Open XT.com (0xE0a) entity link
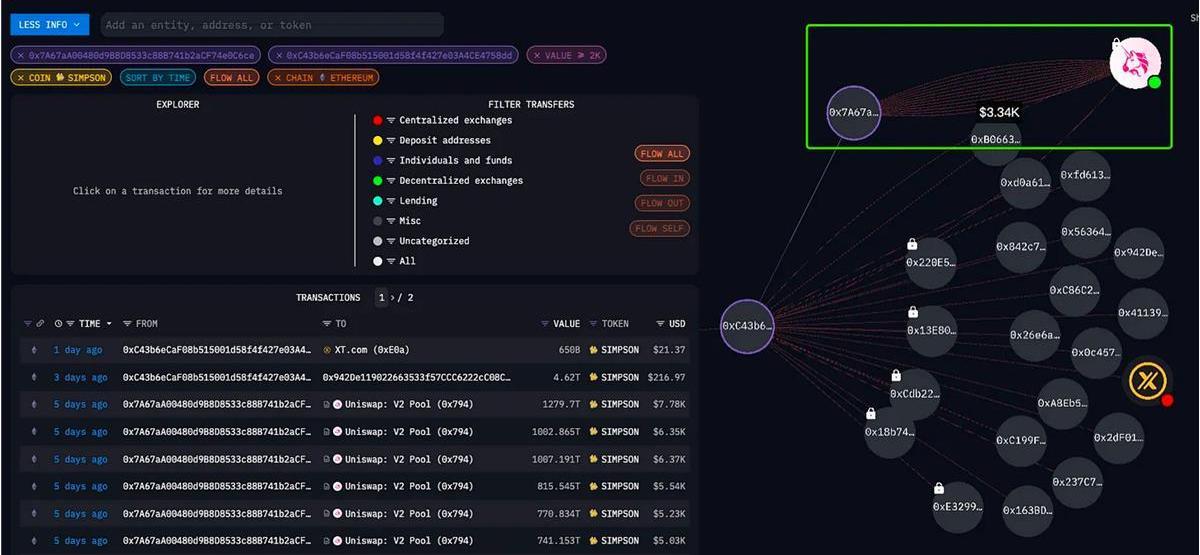The height and width of the screenshot is (555, 1200). (x=372, y=350)
